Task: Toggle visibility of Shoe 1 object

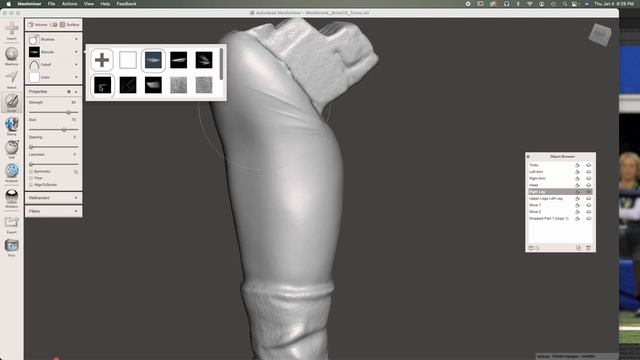Action: coord(589,205)
